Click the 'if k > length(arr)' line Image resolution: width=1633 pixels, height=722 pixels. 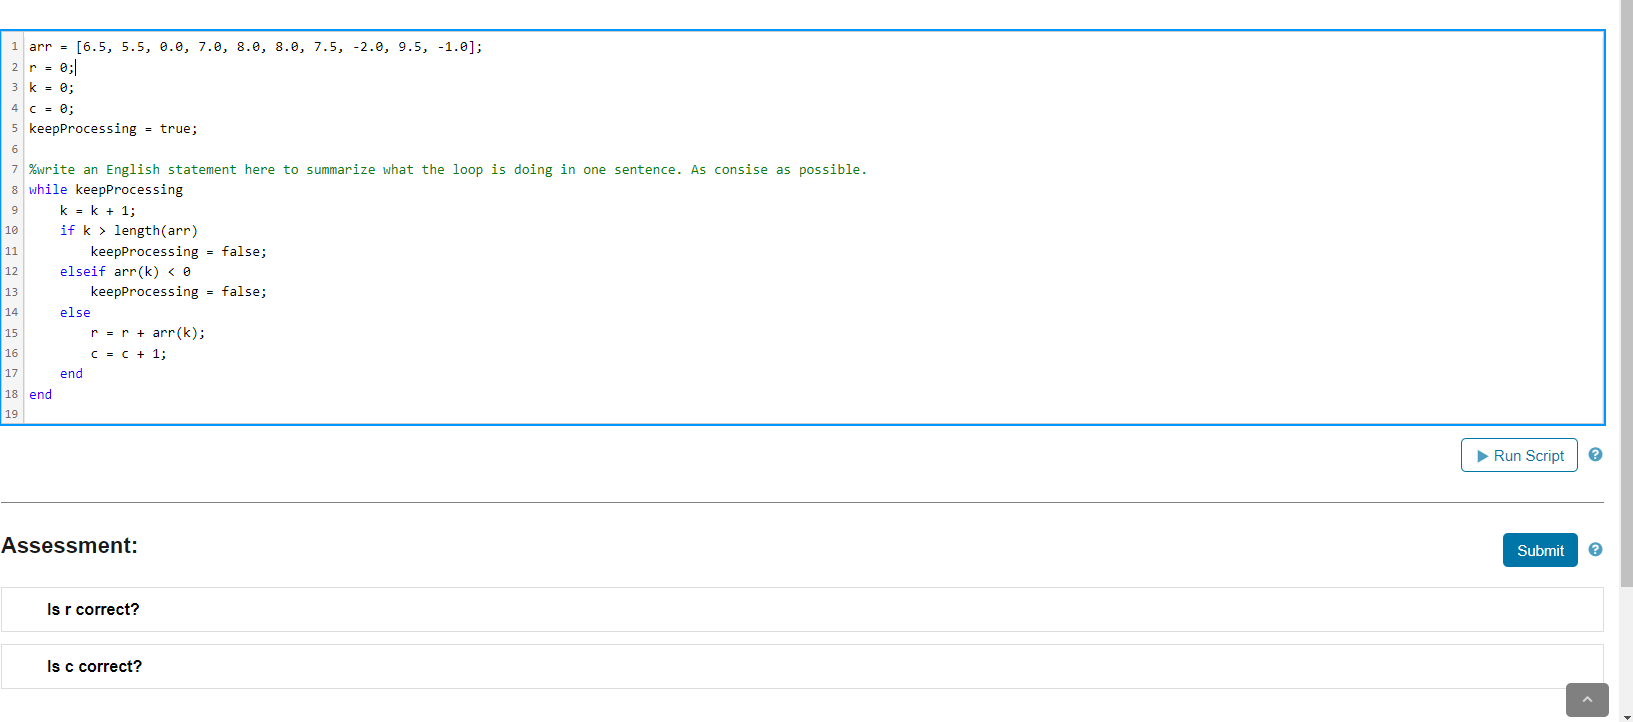[129, 231]
